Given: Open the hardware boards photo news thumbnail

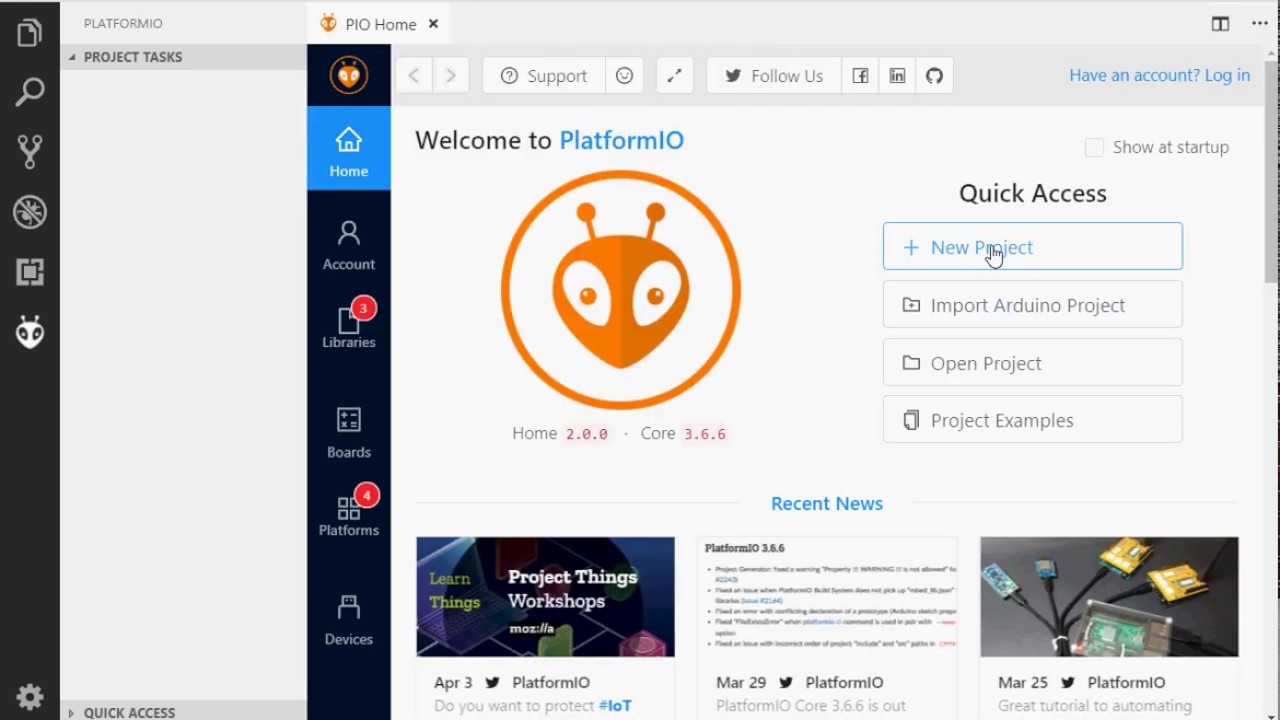Looking at the screenshot, I should pos(1109,597).
